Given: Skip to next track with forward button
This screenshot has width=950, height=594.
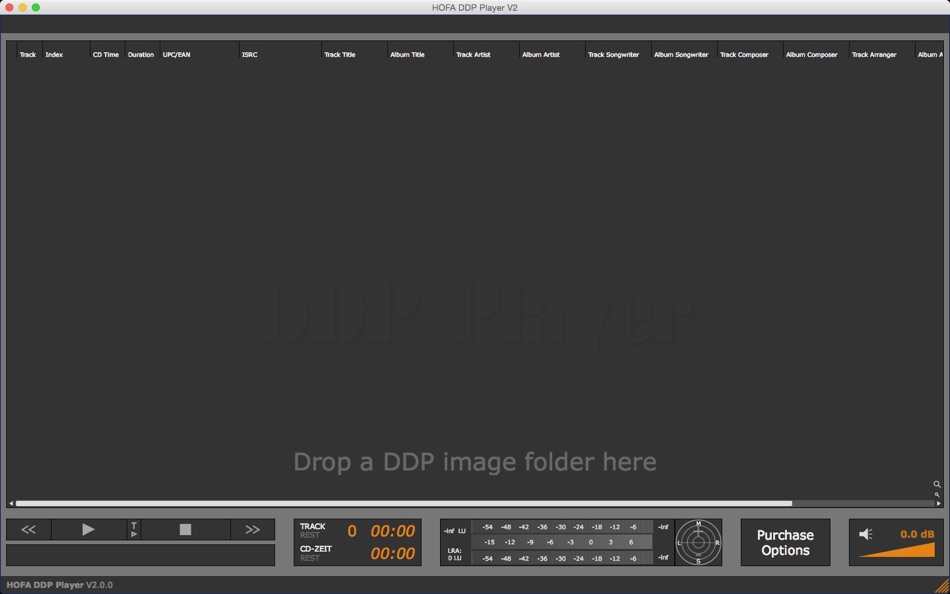Looking at the screenshot, I should point(253,529).
